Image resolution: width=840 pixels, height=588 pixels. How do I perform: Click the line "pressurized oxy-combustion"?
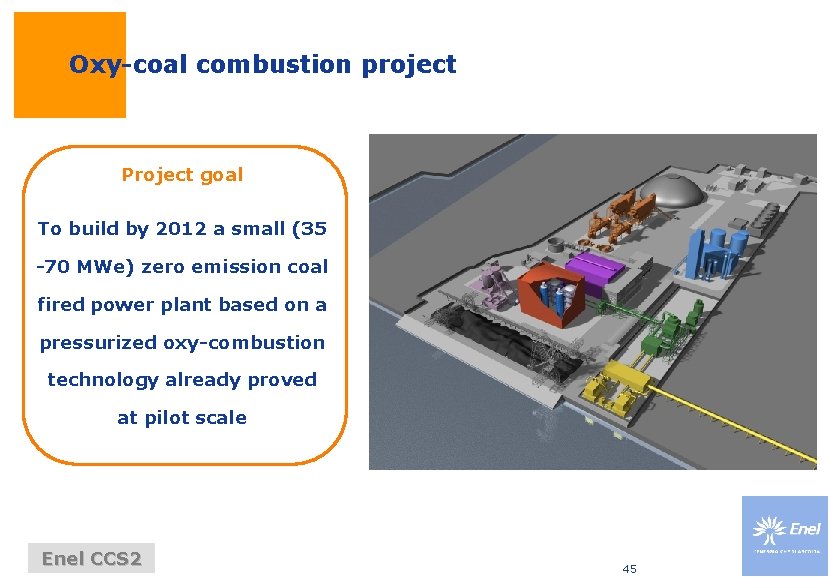pyautogui.click(x=182, y=342)
